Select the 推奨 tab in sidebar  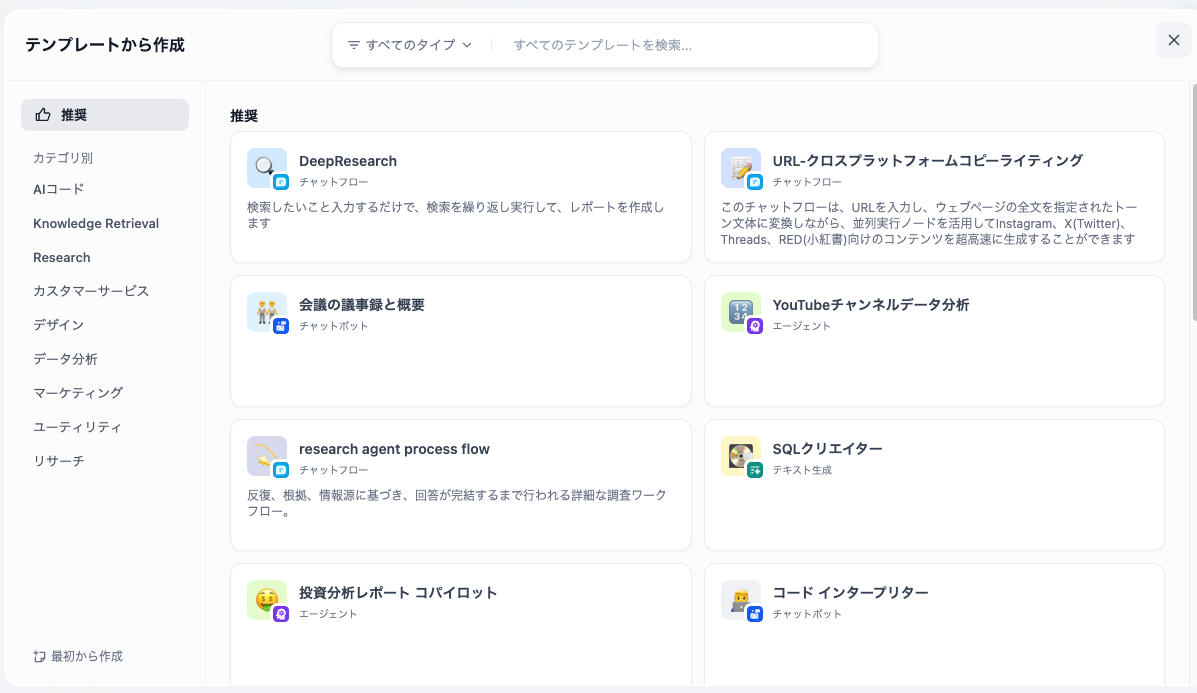click(105, 115)
